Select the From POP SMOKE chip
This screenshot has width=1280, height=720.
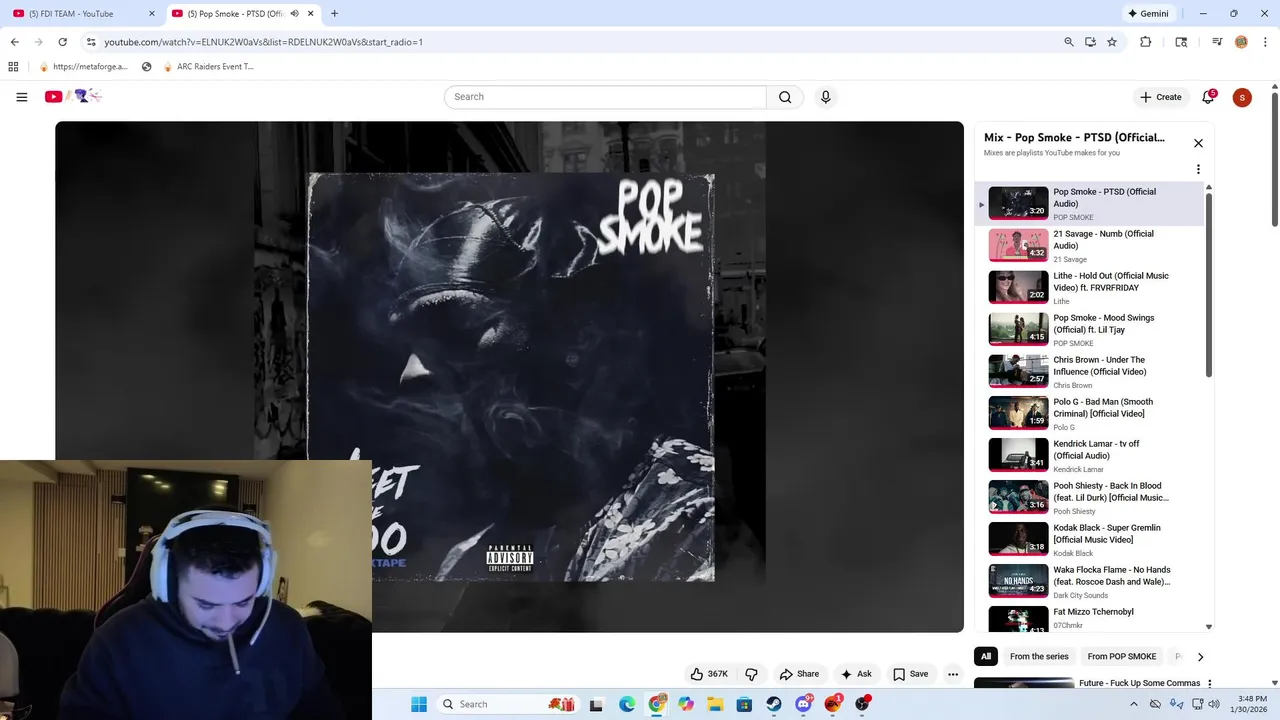1122,656
